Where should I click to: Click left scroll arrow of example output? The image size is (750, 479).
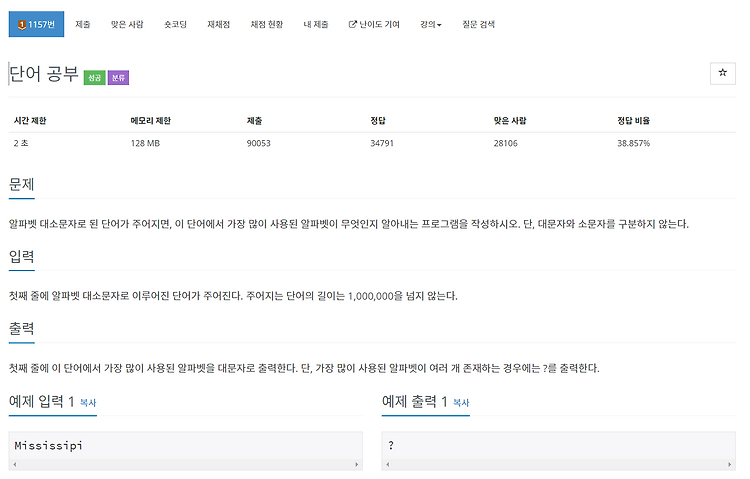tap(388, 464)
